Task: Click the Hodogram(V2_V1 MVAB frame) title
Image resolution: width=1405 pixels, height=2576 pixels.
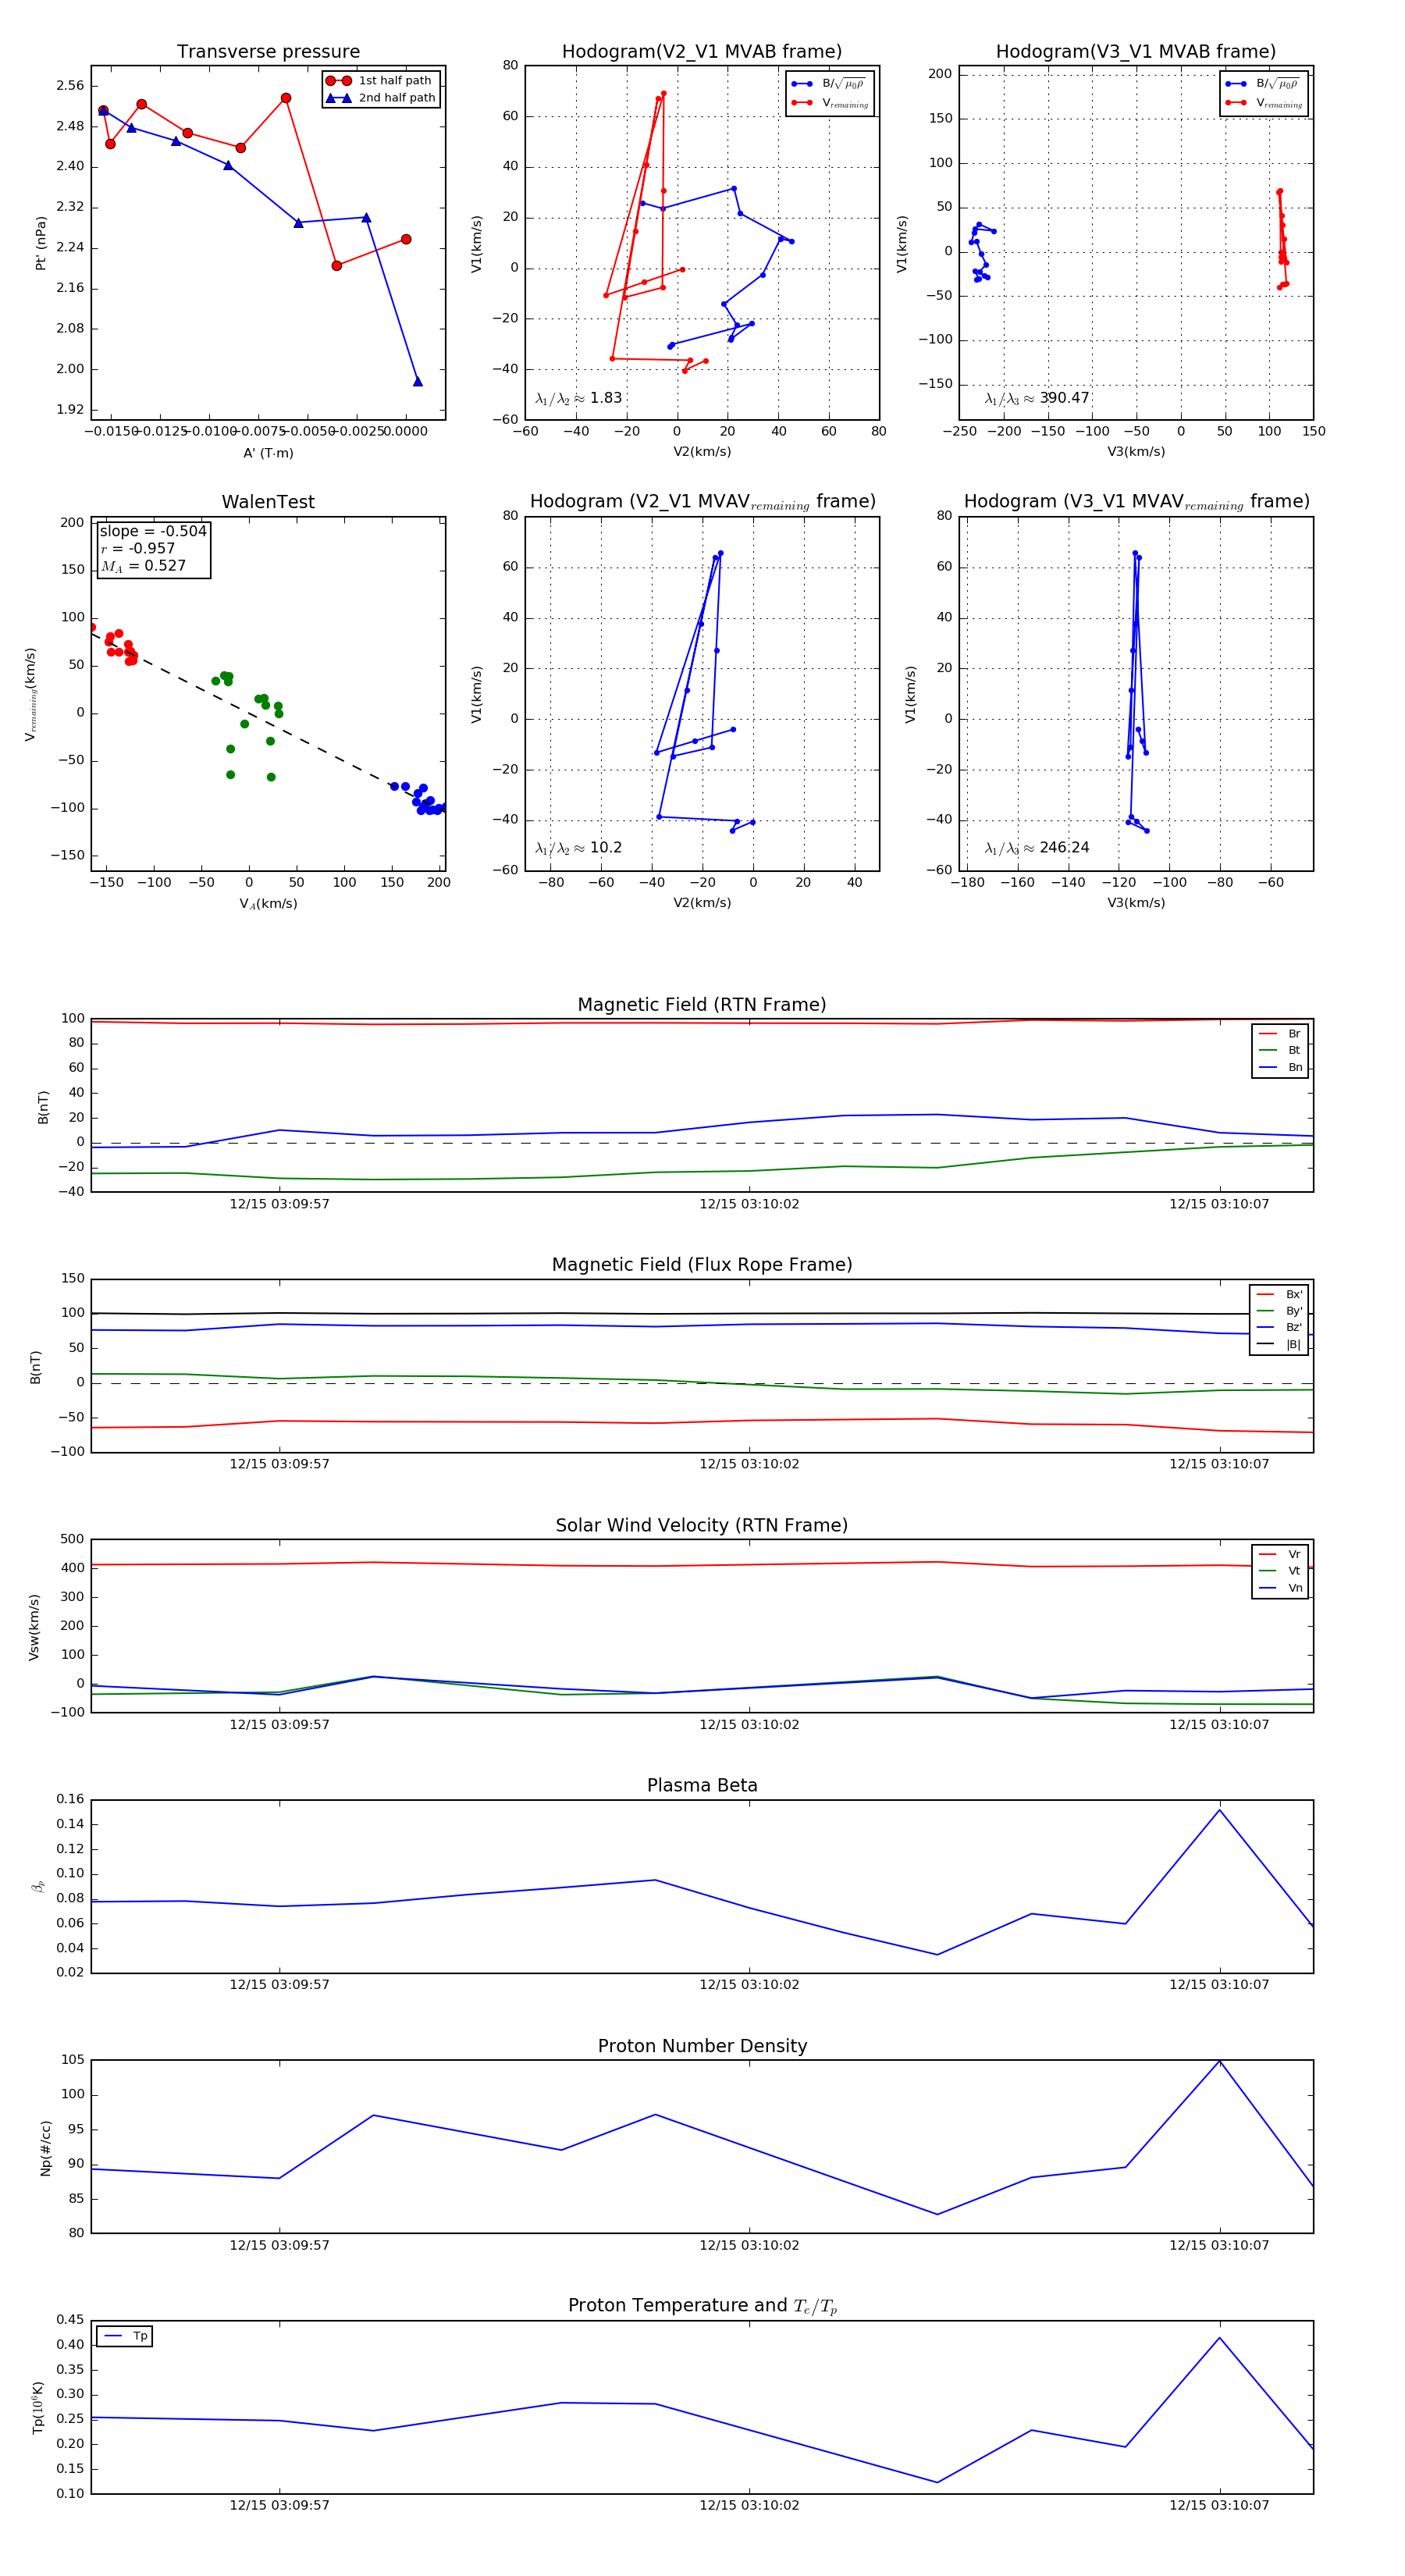Action: tap(702, 52)
